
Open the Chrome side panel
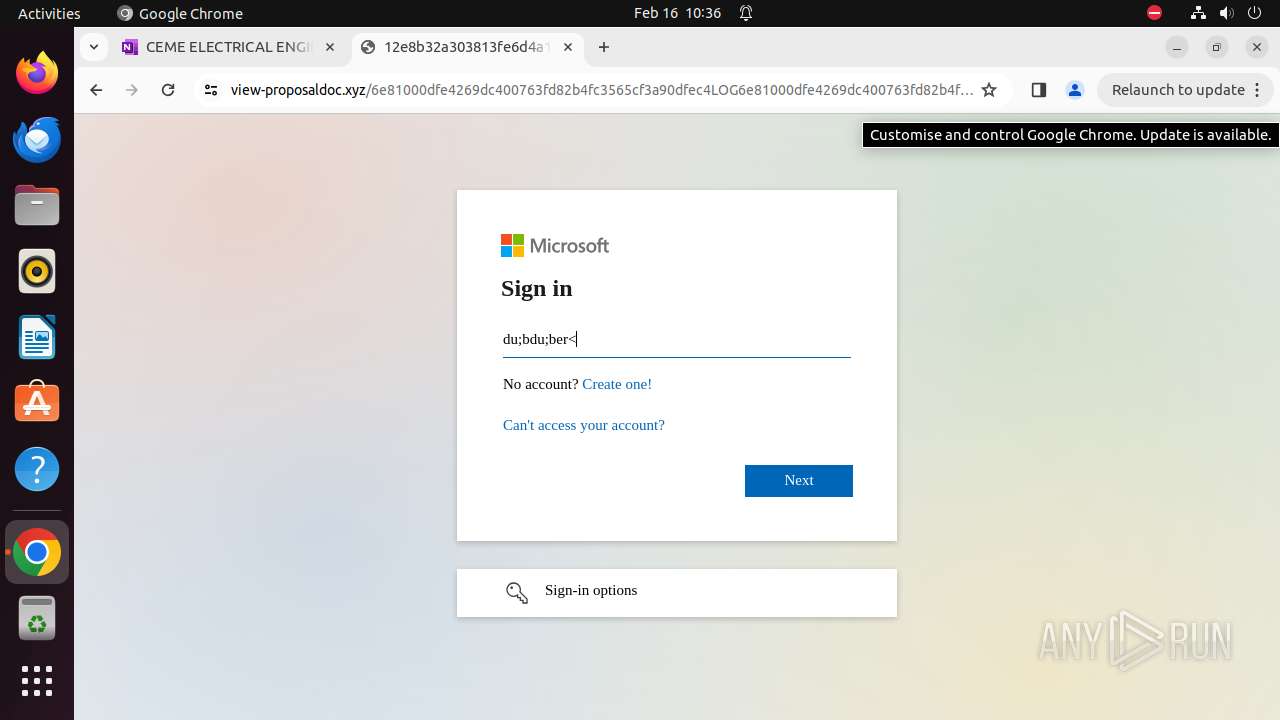tap(1038, 90)
